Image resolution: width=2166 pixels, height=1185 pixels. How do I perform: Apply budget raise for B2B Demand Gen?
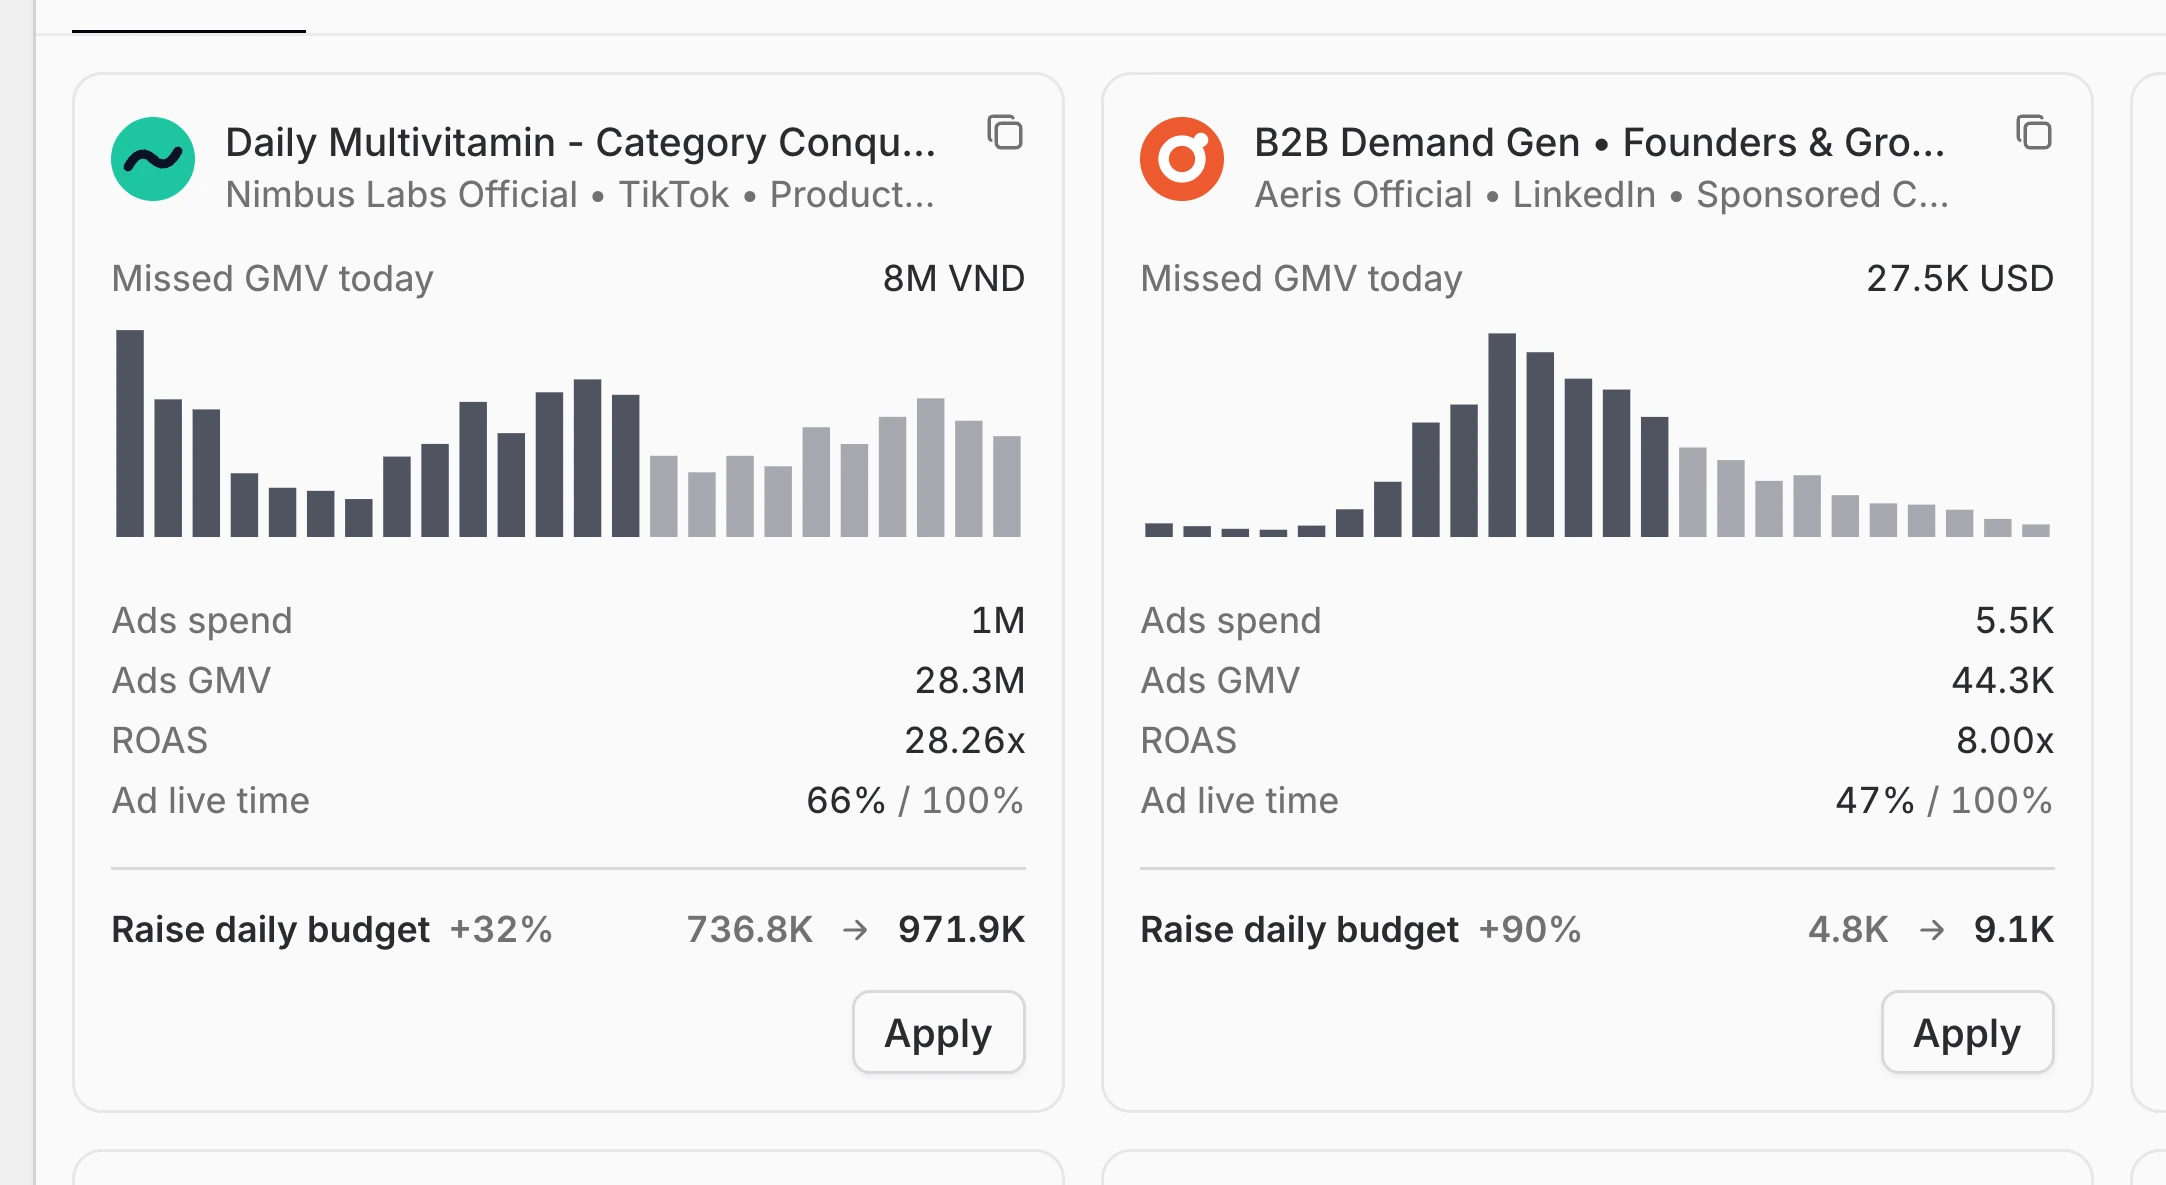tap(1967, 1032)
